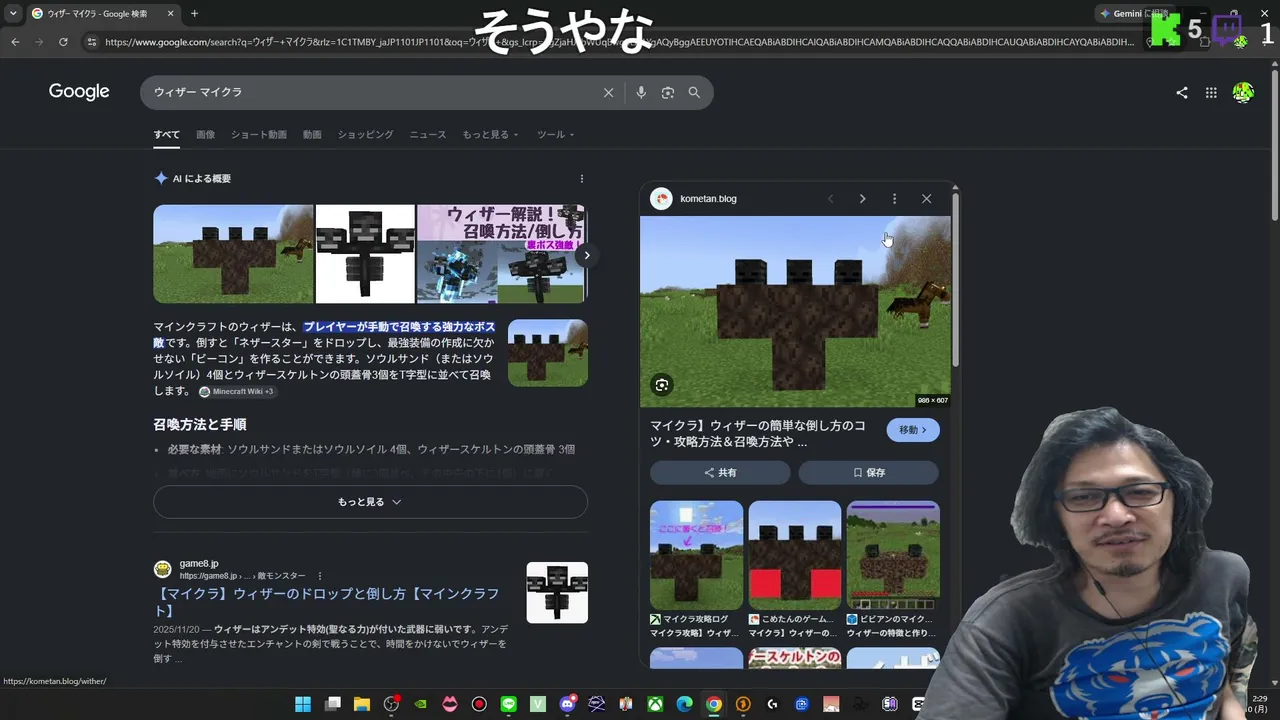This screenshot has height=720, width=1280.
Task: Click the Google search input field
Action: pos(370,93)
